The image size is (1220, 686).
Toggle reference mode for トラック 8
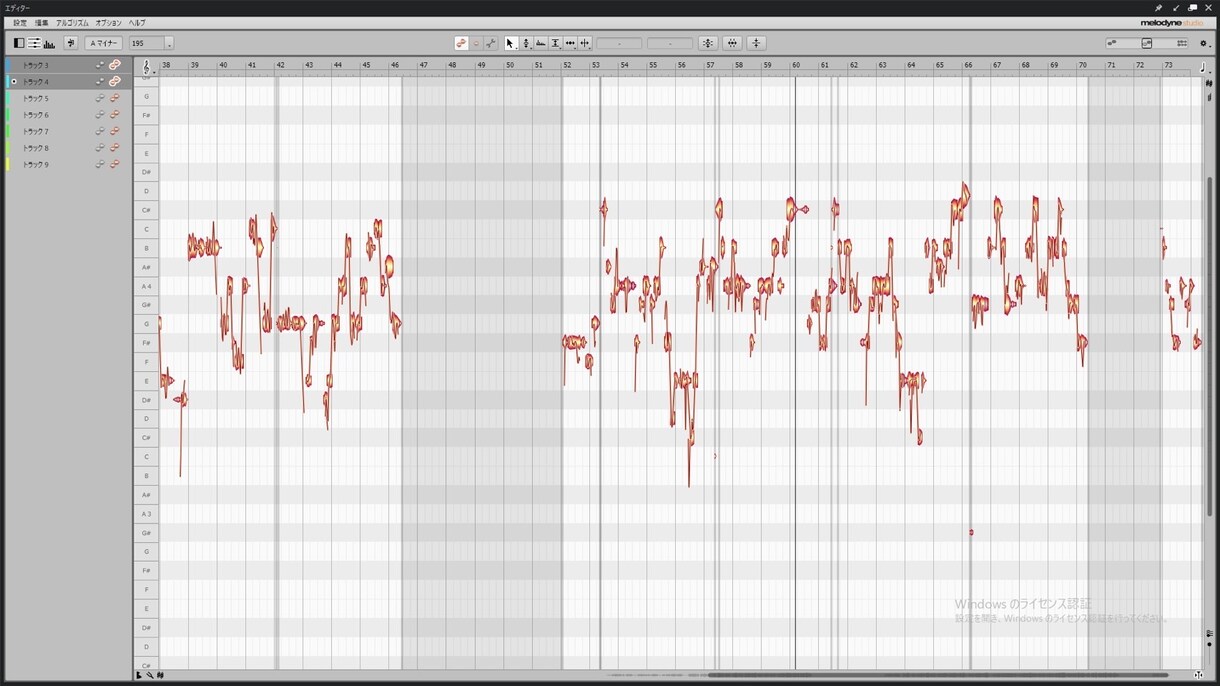click(100, 148)
